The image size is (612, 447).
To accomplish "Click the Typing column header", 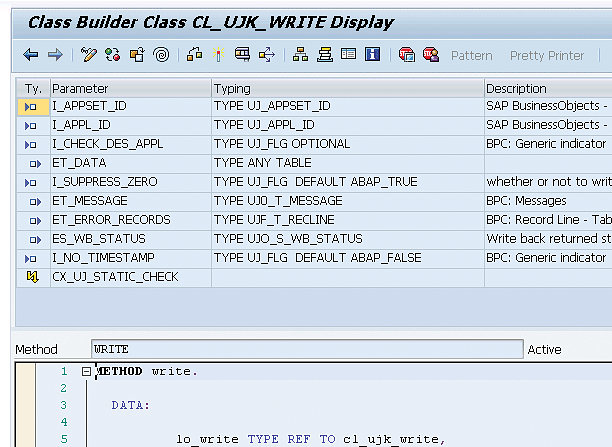I will coord(348,89).
